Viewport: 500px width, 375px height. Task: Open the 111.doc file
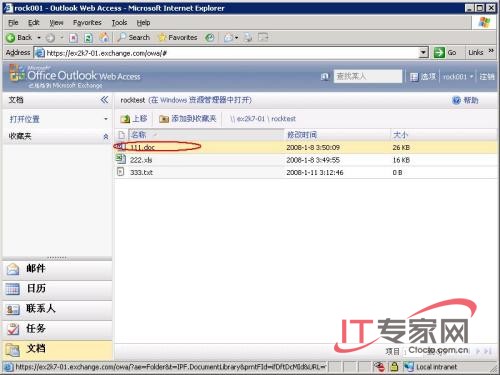[x=142, y=147]
